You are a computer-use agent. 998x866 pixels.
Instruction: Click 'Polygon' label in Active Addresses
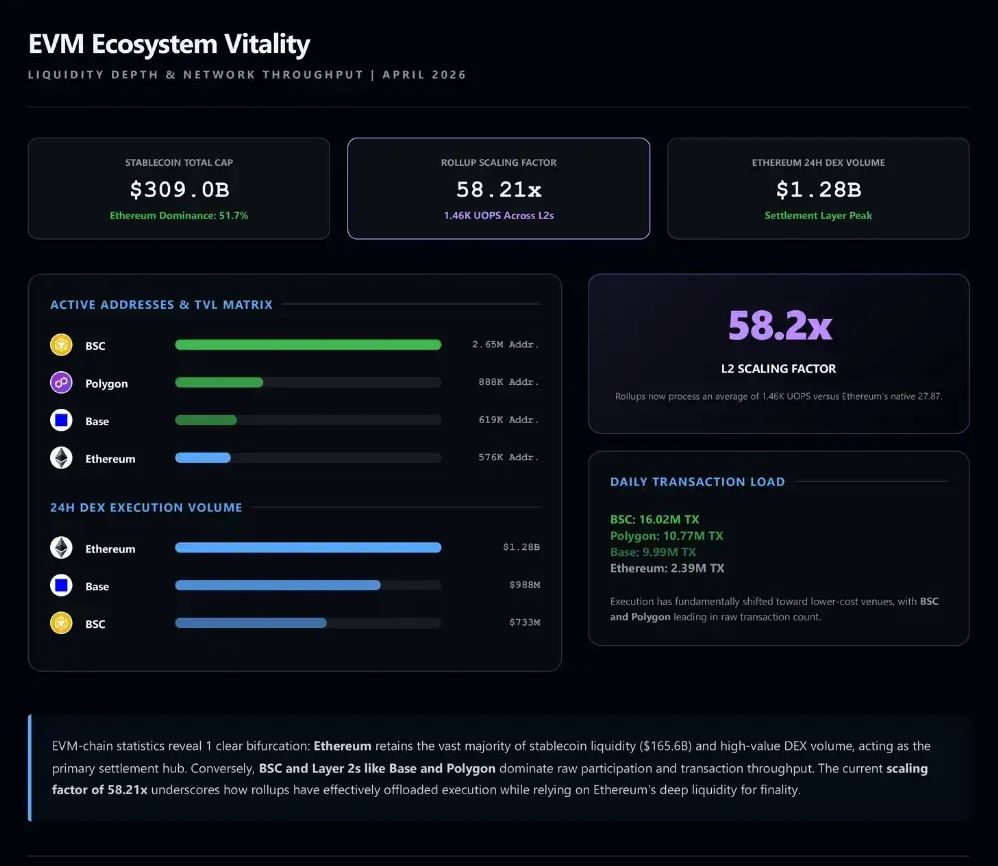point(106,384)
